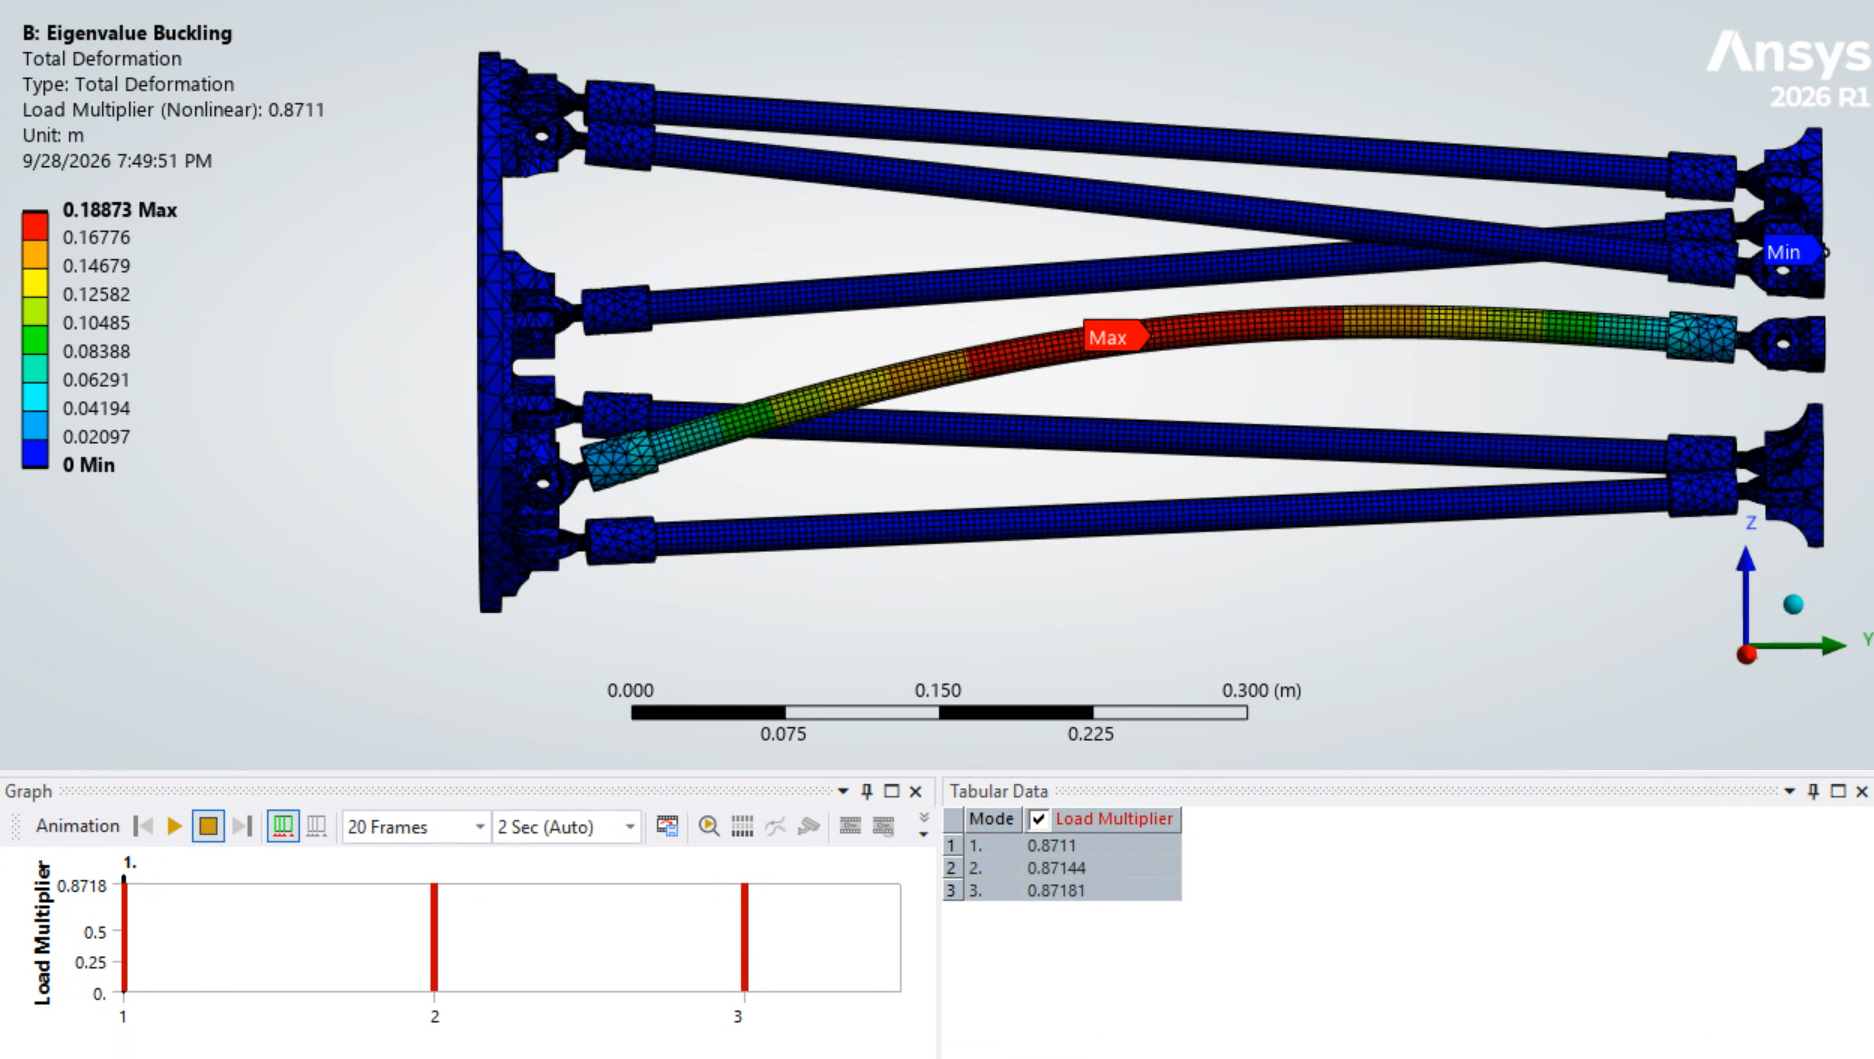The height and width of the screenshot is (1059, 1874).
Task: Maximize the Graph panel
Action: tap(892, 791)
